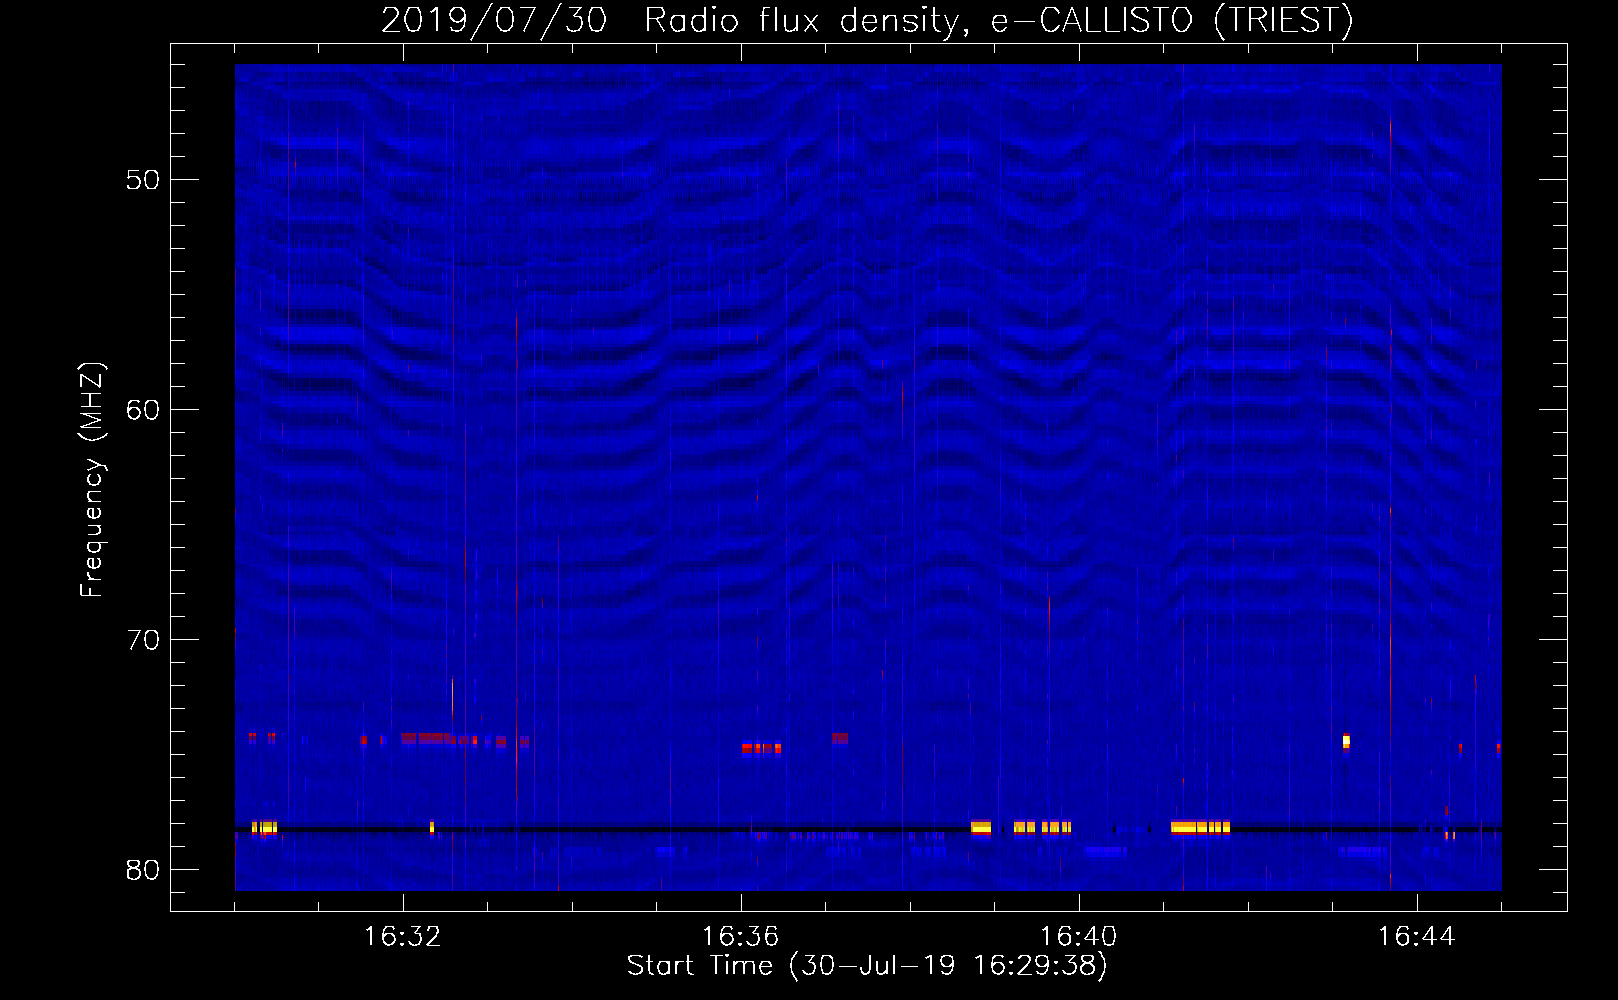
Task: Click the 16:32 time tick label
Action: click(402, 937)
